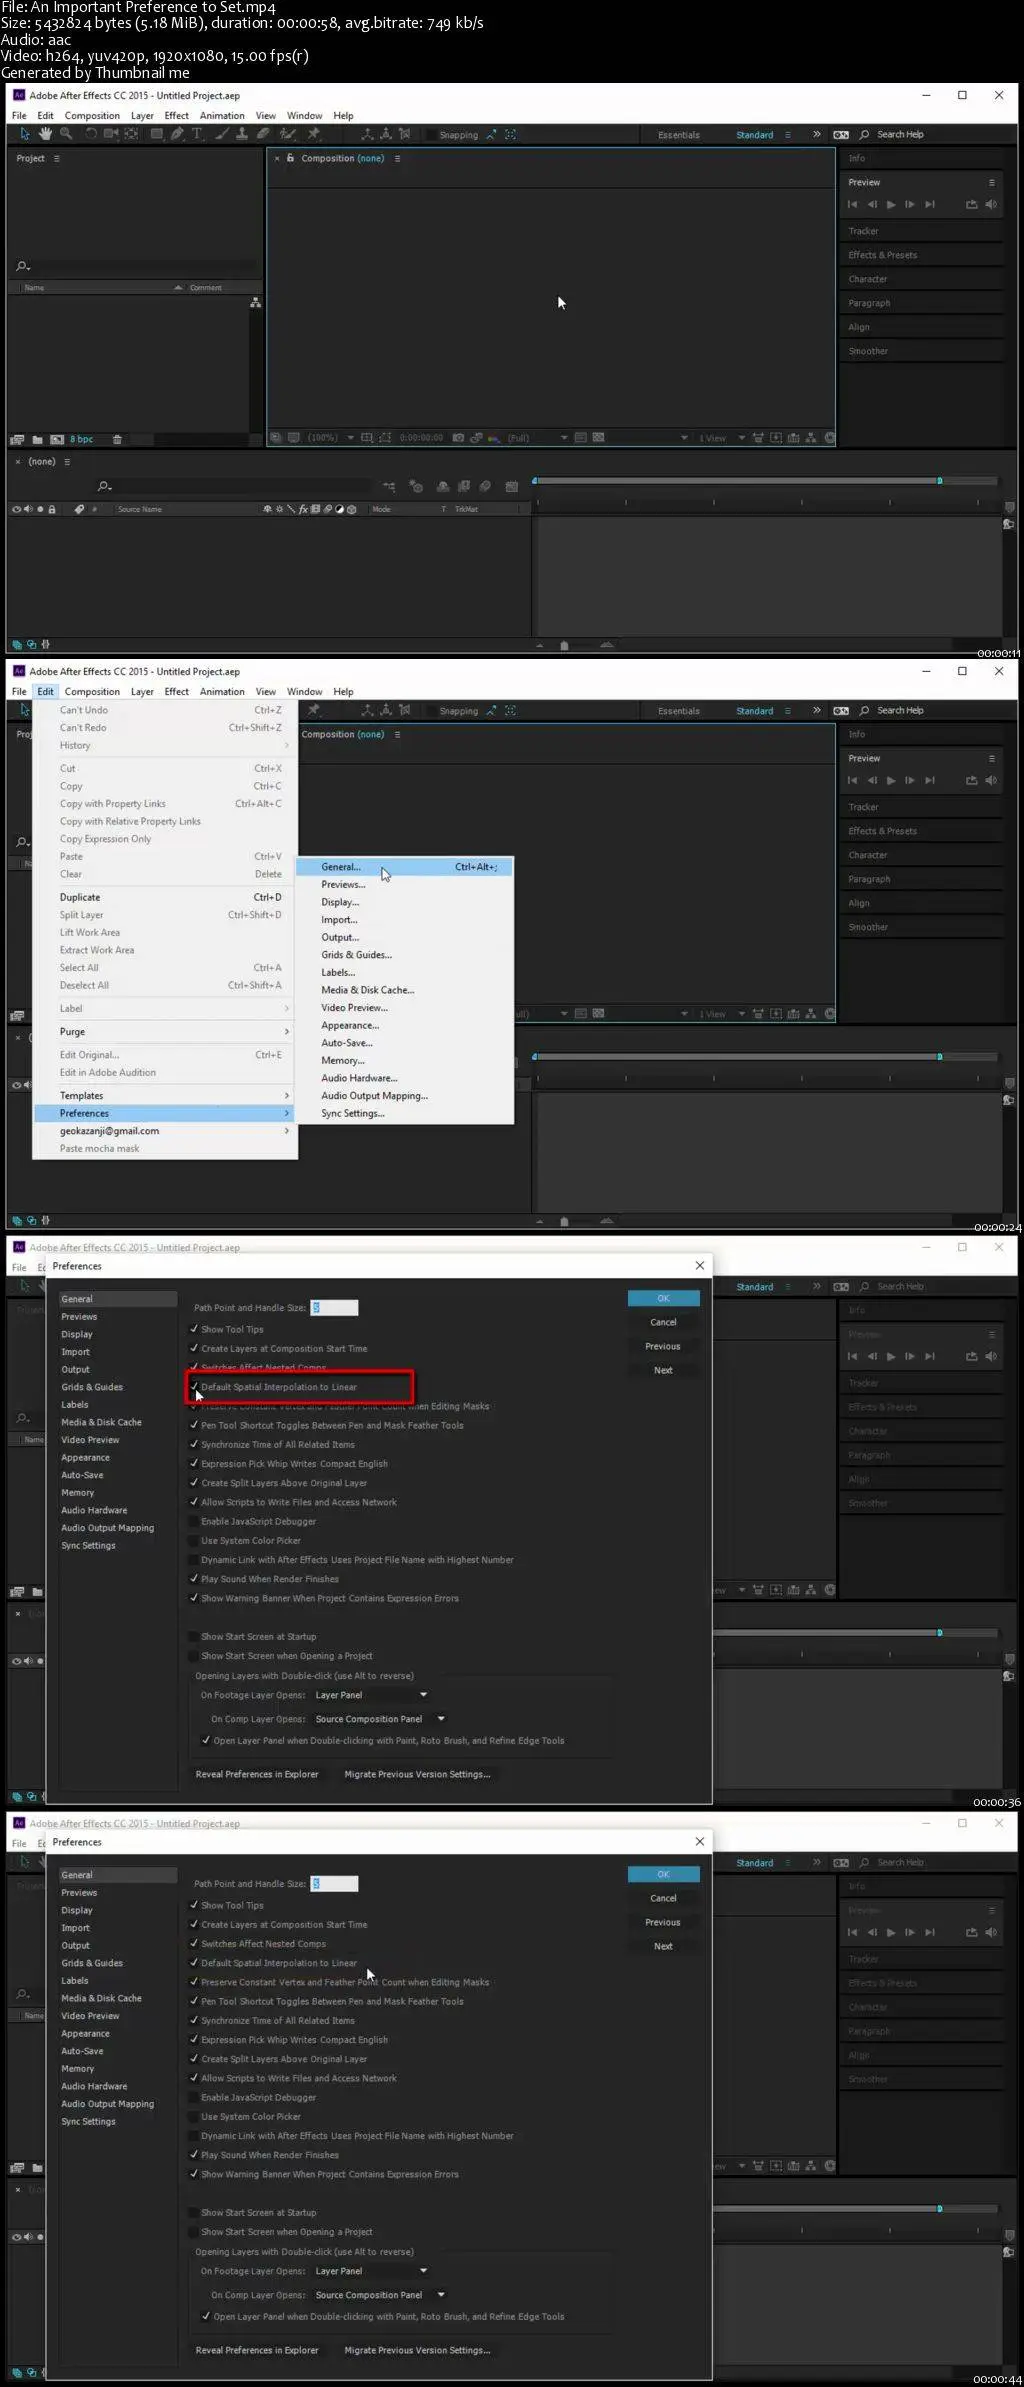1024x2387 pixels.
Task: Open Layer Panel dropdown in the 00:00:36 frame
Action: tap(371, 1695)
